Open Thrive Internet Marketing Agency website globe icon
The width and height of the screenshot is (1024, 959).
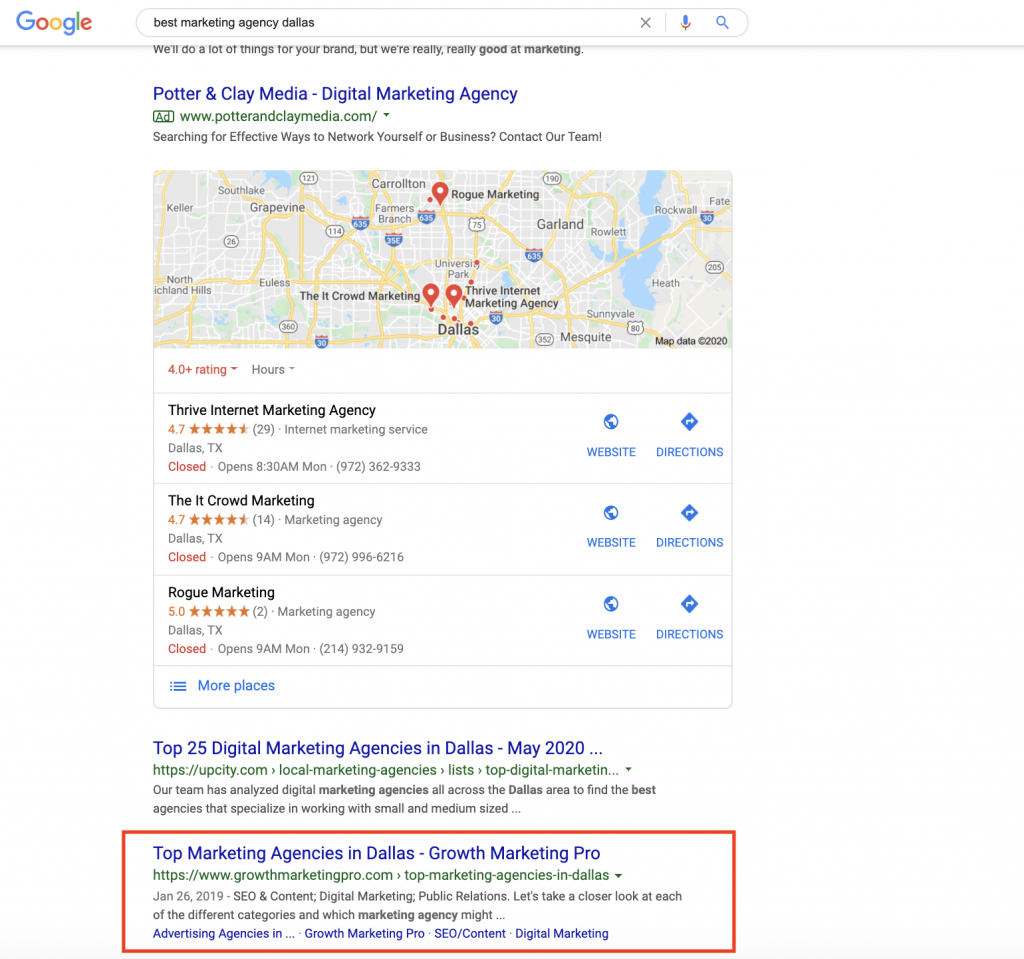pos(611,422)
